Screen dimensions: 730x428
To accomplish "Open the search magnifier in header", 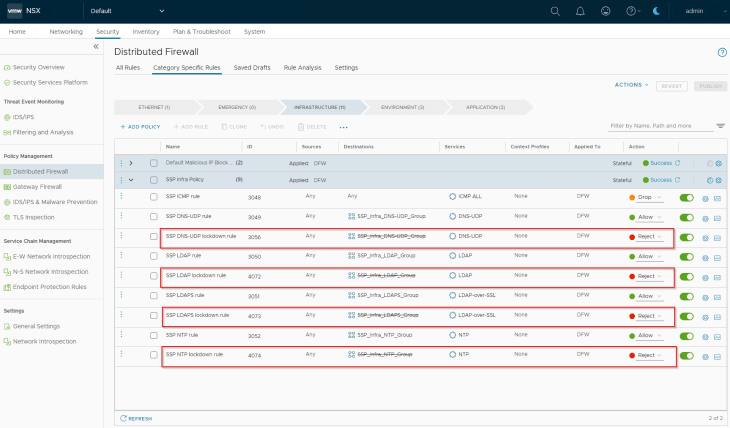I will click(x=555, y=11).
